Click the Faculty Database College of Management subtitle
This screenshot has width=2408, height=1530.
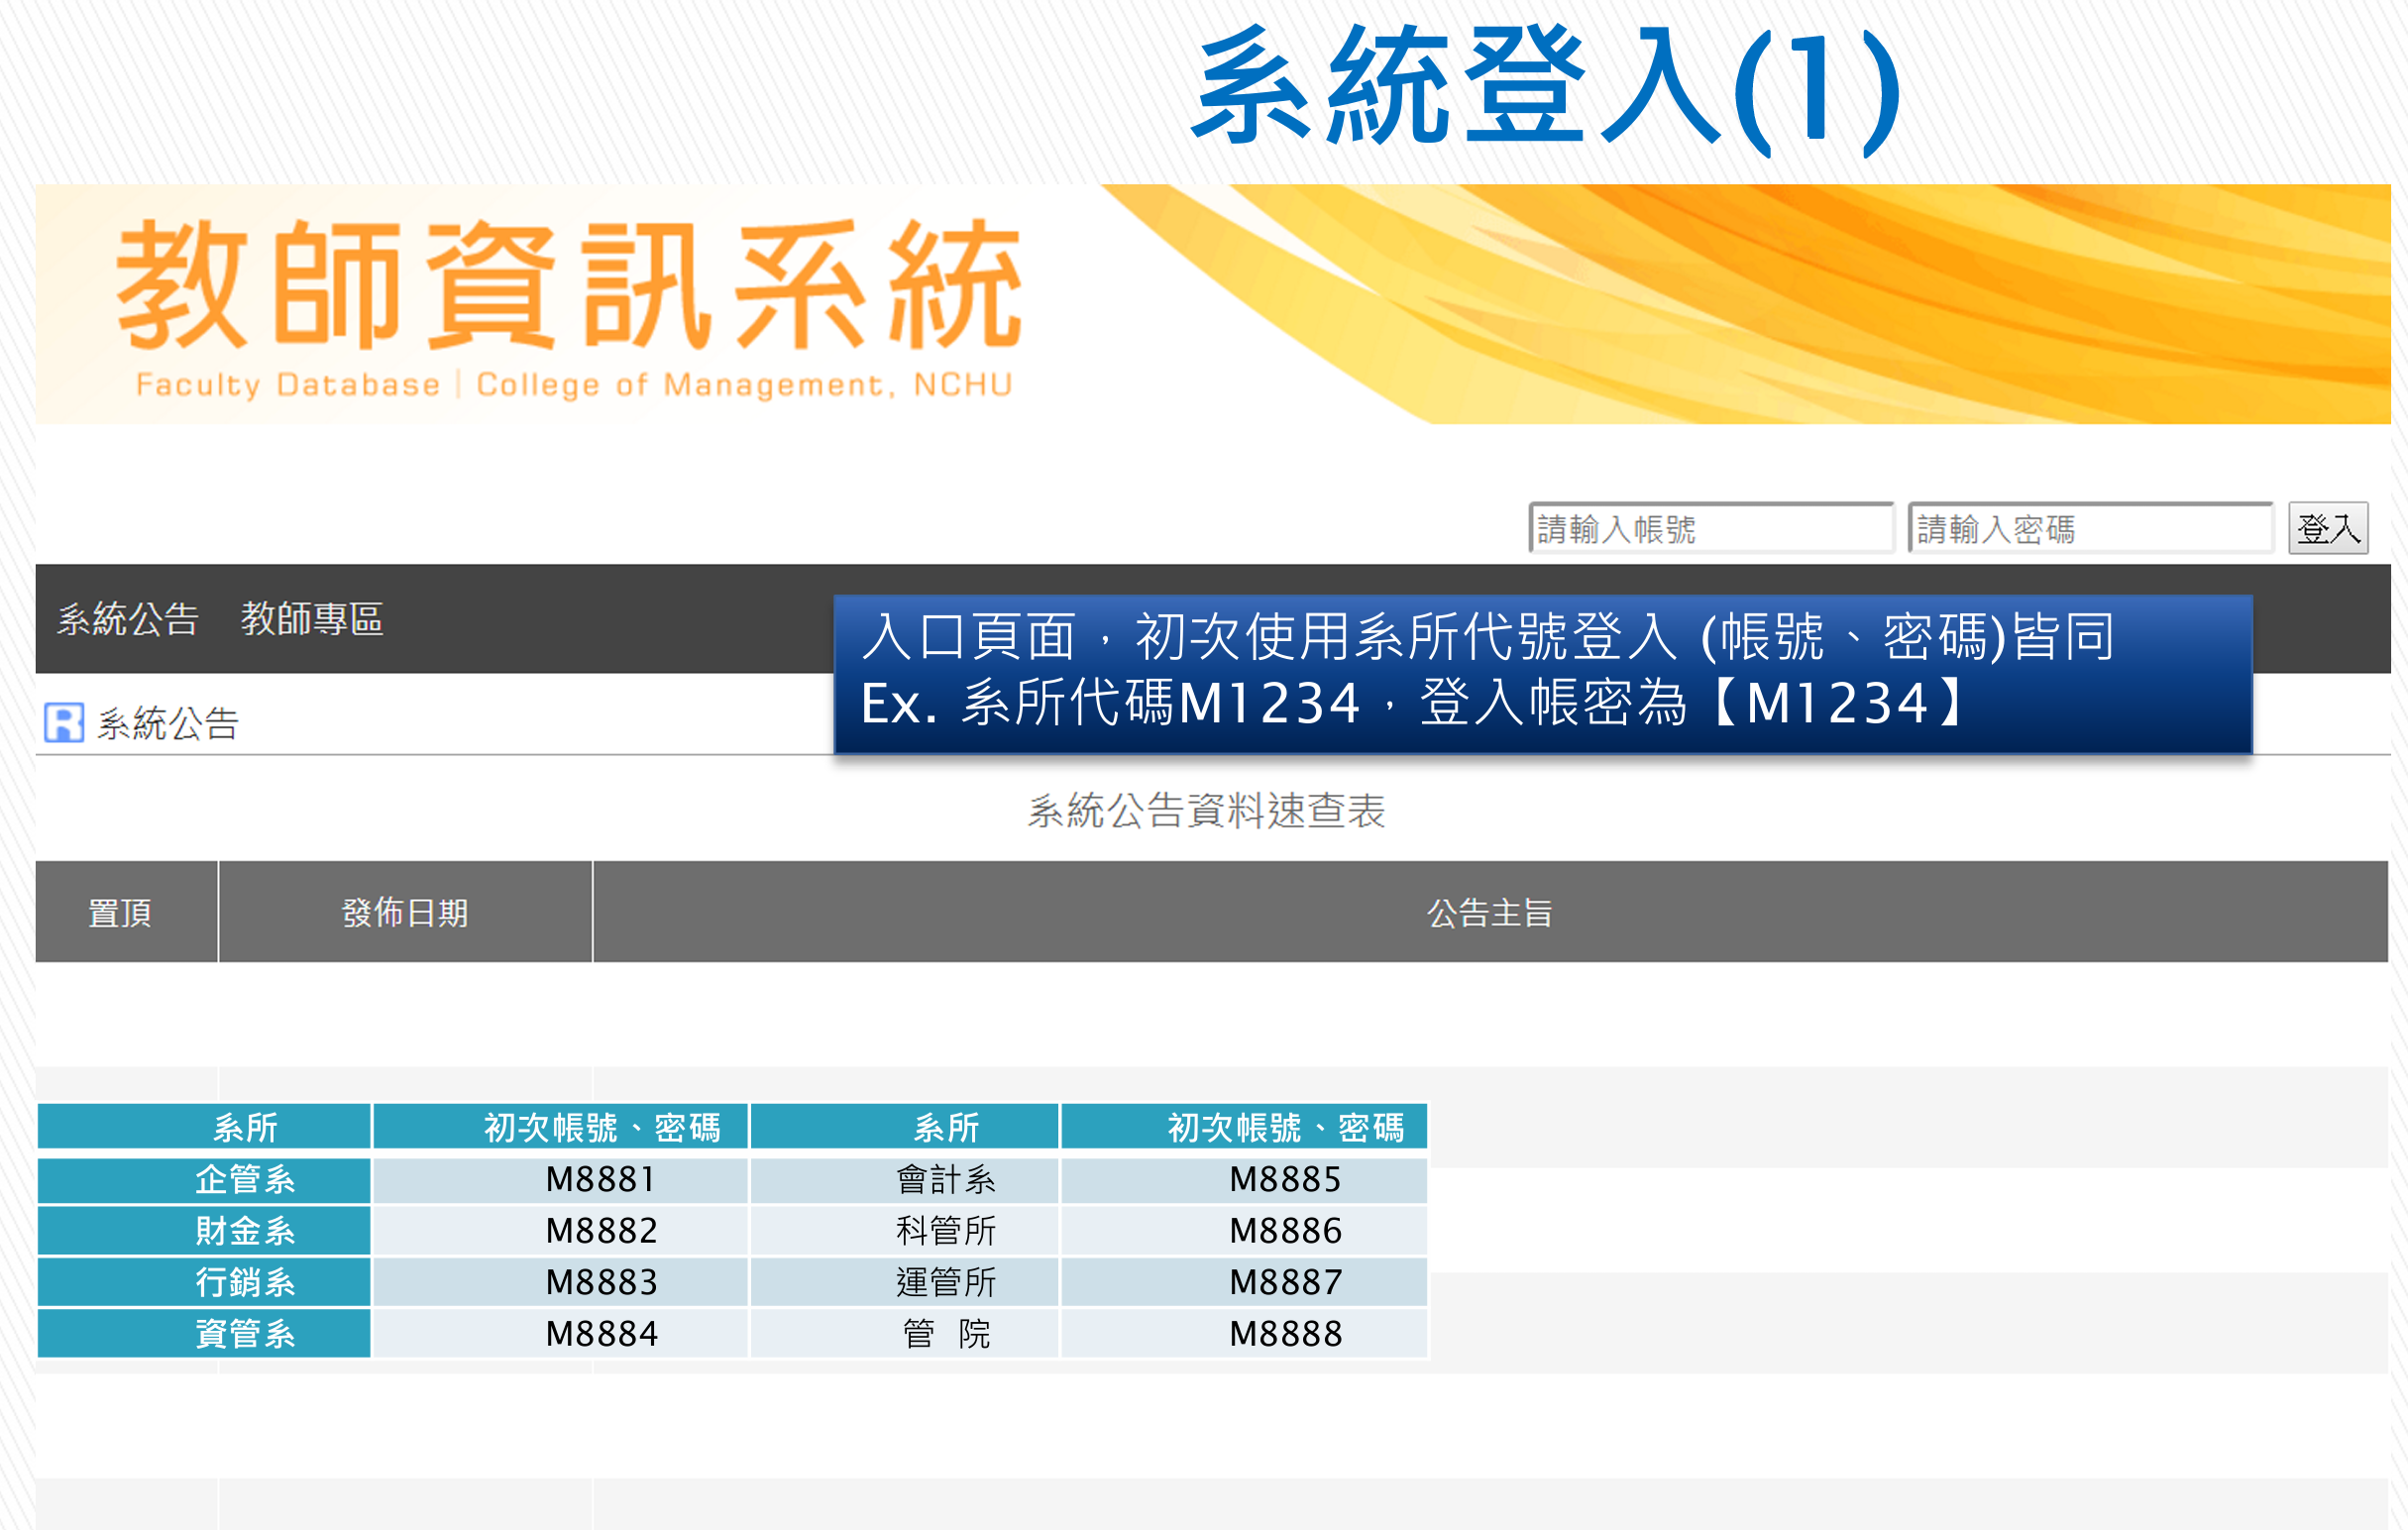[575, 385]
